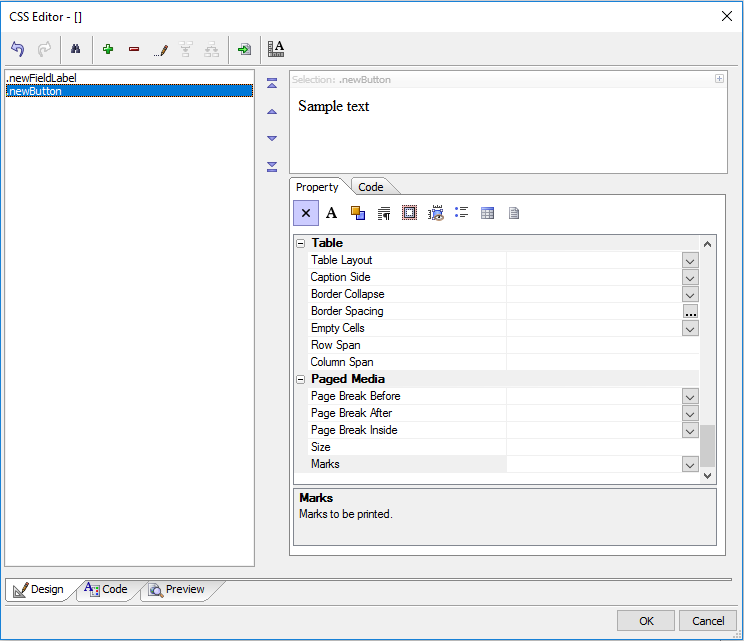This screenshot has height=641, width=744.
Task: Open Find with the binoculars icon
Action: coord(75,49)
